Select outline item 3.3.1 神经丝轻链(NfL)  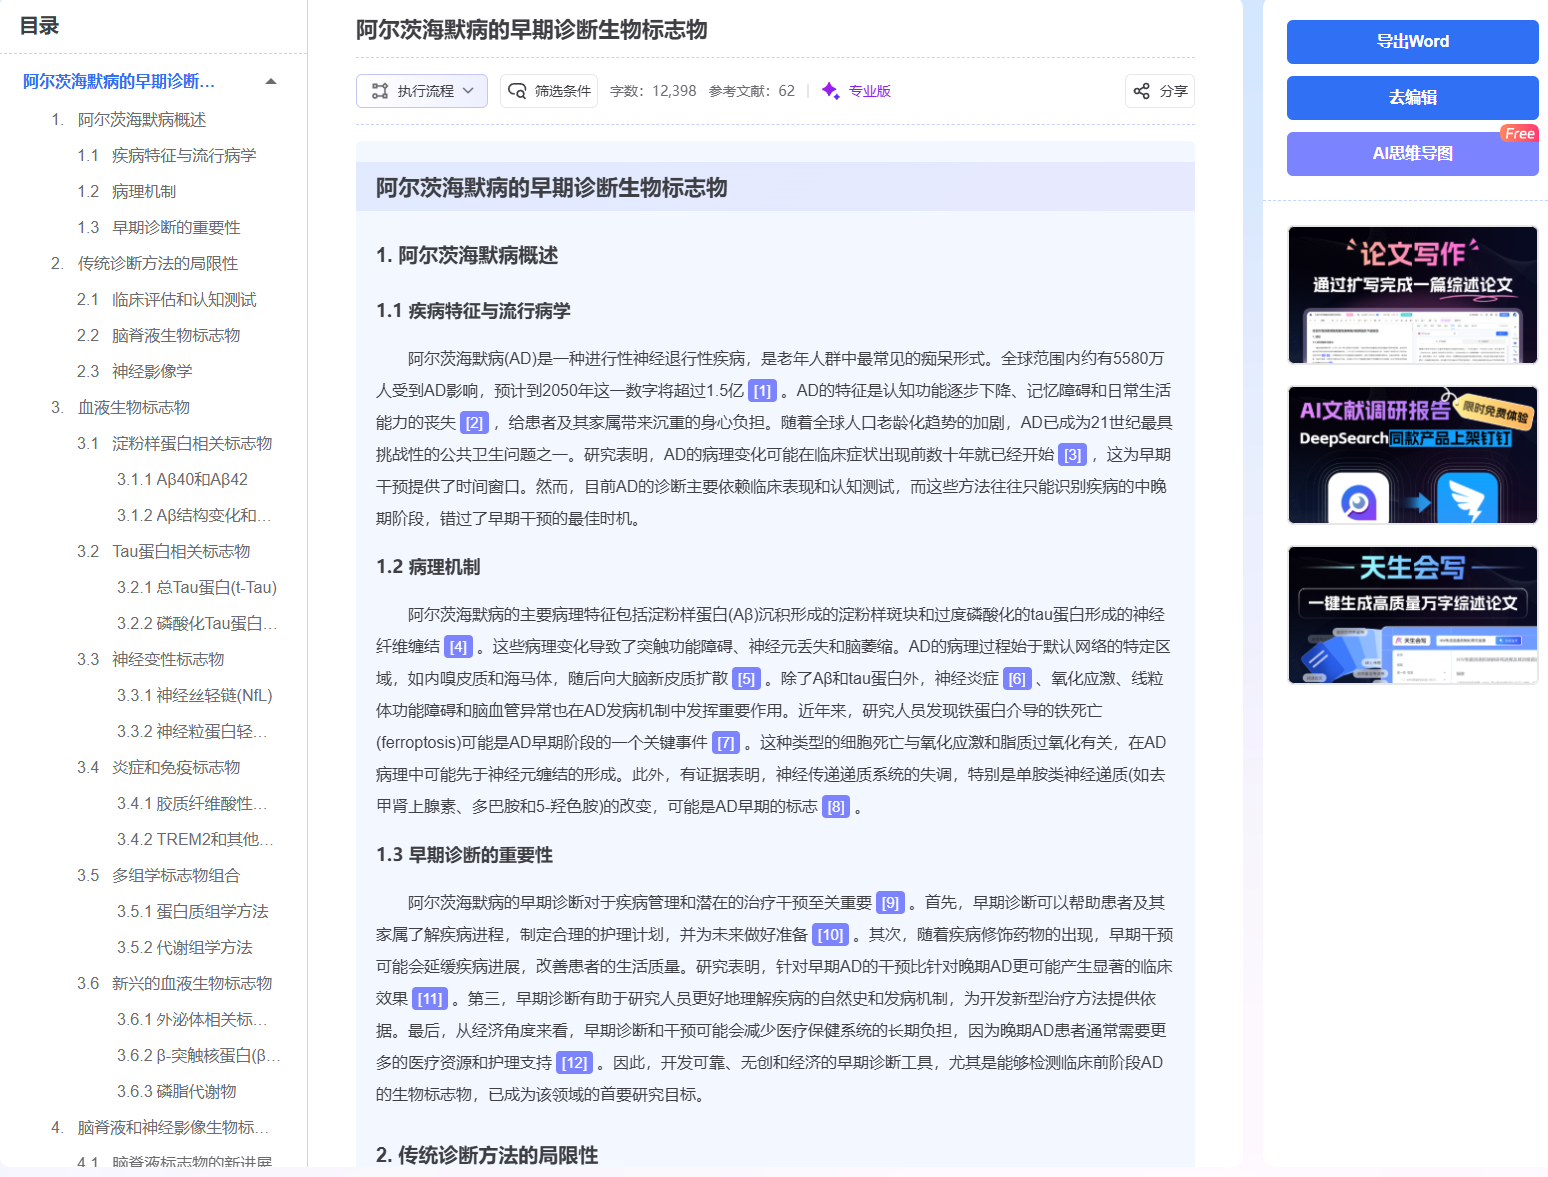click(x=194, y=696)
